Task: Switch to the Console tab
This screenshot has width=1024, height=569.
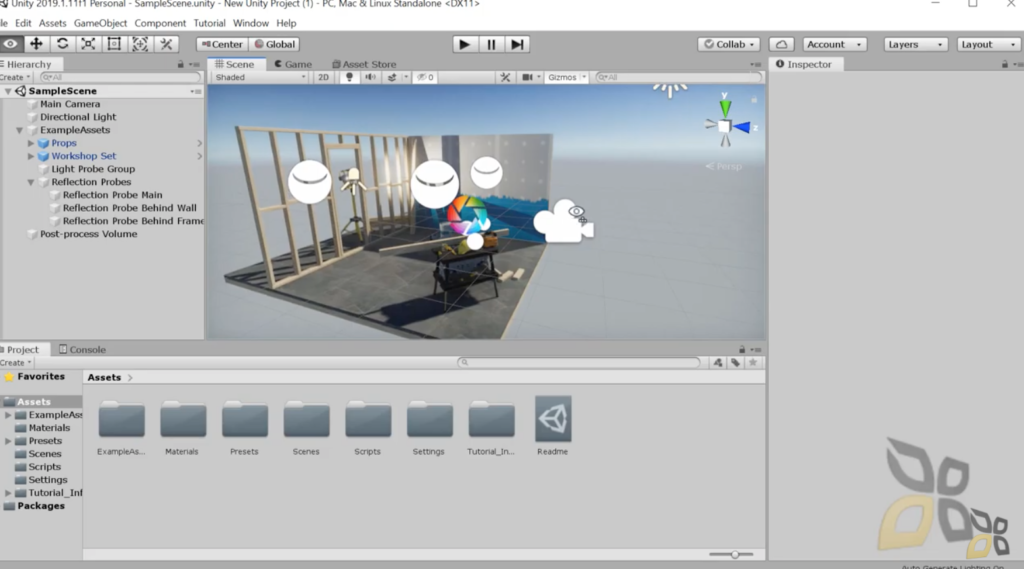Action: click(x=82, y=350)
